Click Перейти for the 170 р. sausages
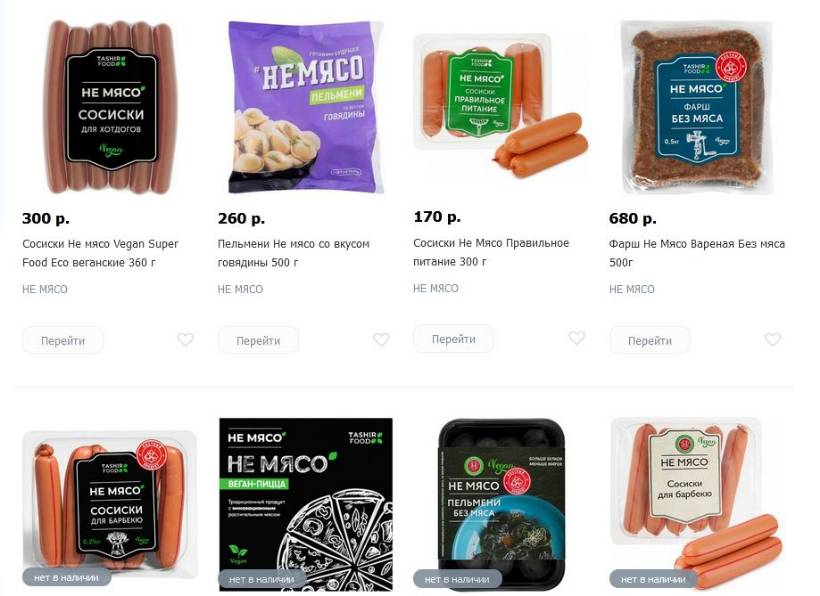The height and width of the screenshot is (596, 820). [x=454, y=339]
